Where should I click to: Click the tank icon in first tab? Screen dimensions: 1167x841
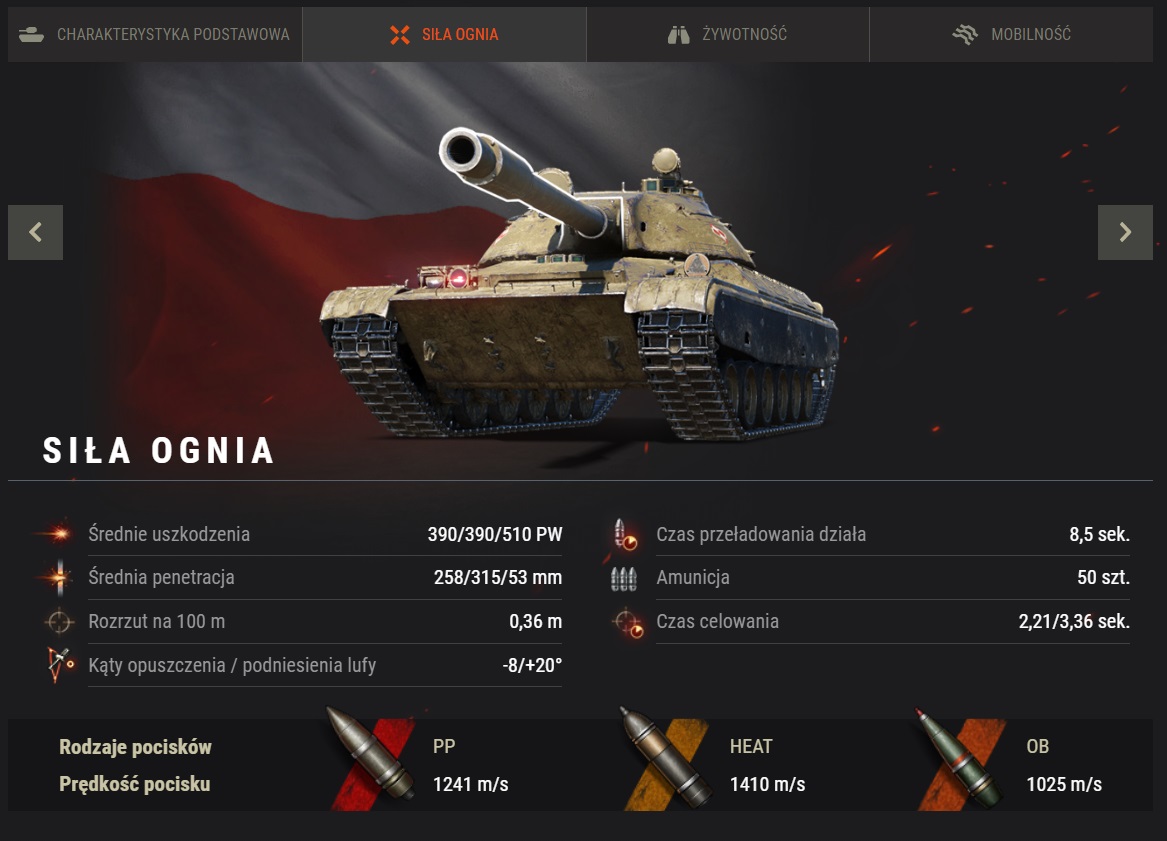[x=31, y=34]
